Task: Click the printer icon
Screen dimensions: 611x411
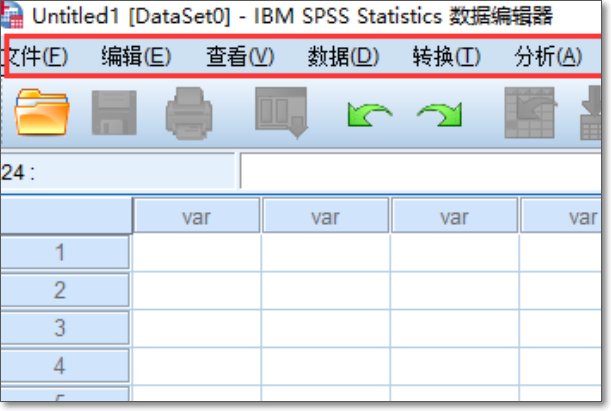Action: [189, 113]
